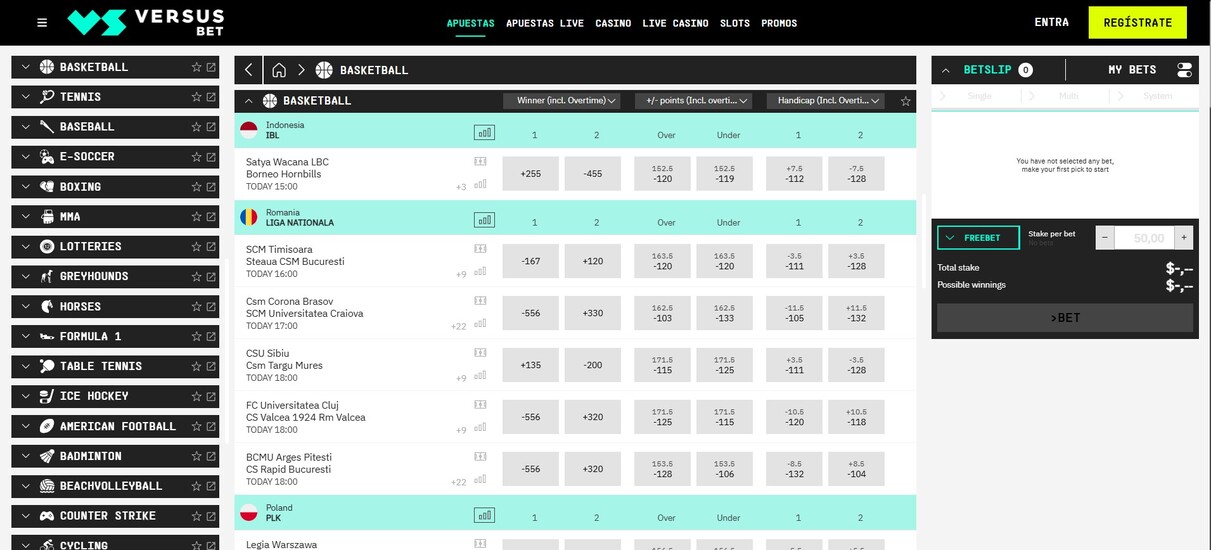Open the hamburger menu in the header
Screen dimensions: 1211x550
(x=42, y=23)
